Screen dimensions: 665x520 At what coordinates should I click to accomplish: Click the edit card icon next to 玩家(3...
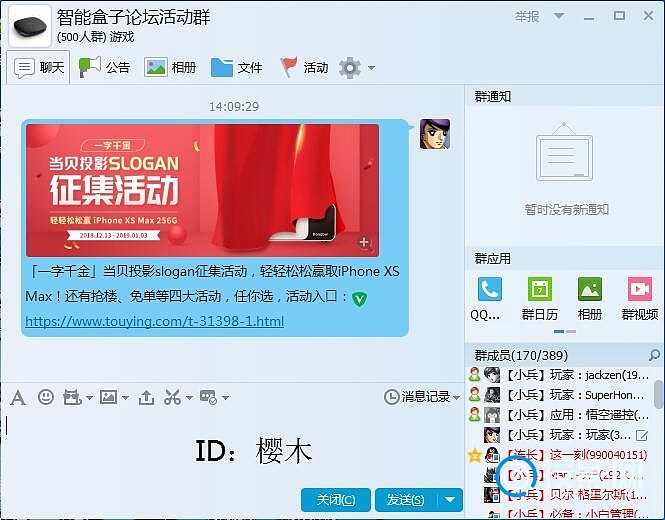point(642,435)
